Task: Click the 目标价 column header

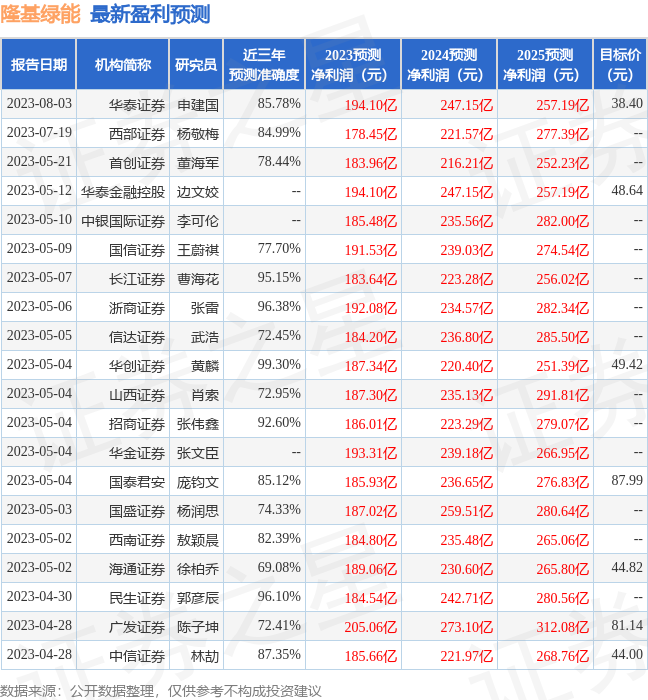Action: 620,65
